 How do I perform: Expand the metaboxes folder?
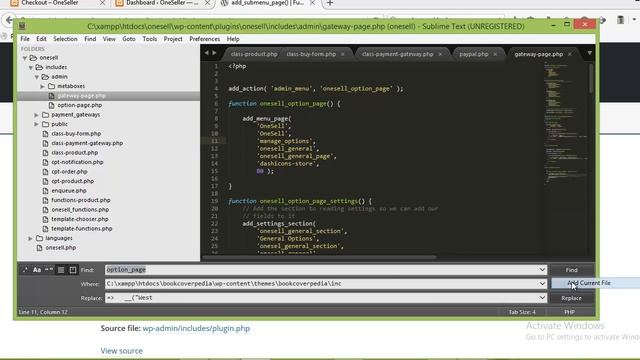pos(42,87)
